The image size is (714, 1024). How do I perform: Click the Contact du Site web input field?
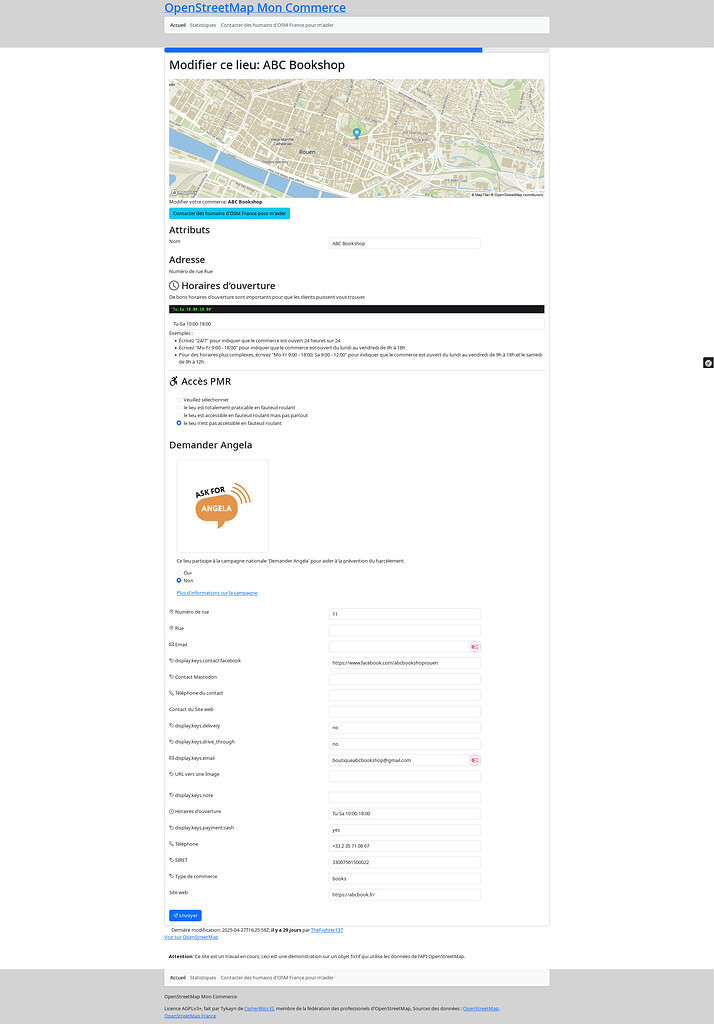click(404, 711)
